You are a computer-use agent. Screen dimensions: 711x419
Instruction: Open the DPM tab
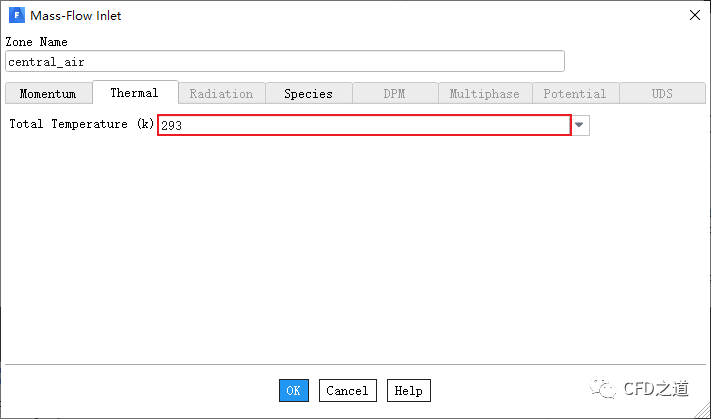click(x=394, y=93)
